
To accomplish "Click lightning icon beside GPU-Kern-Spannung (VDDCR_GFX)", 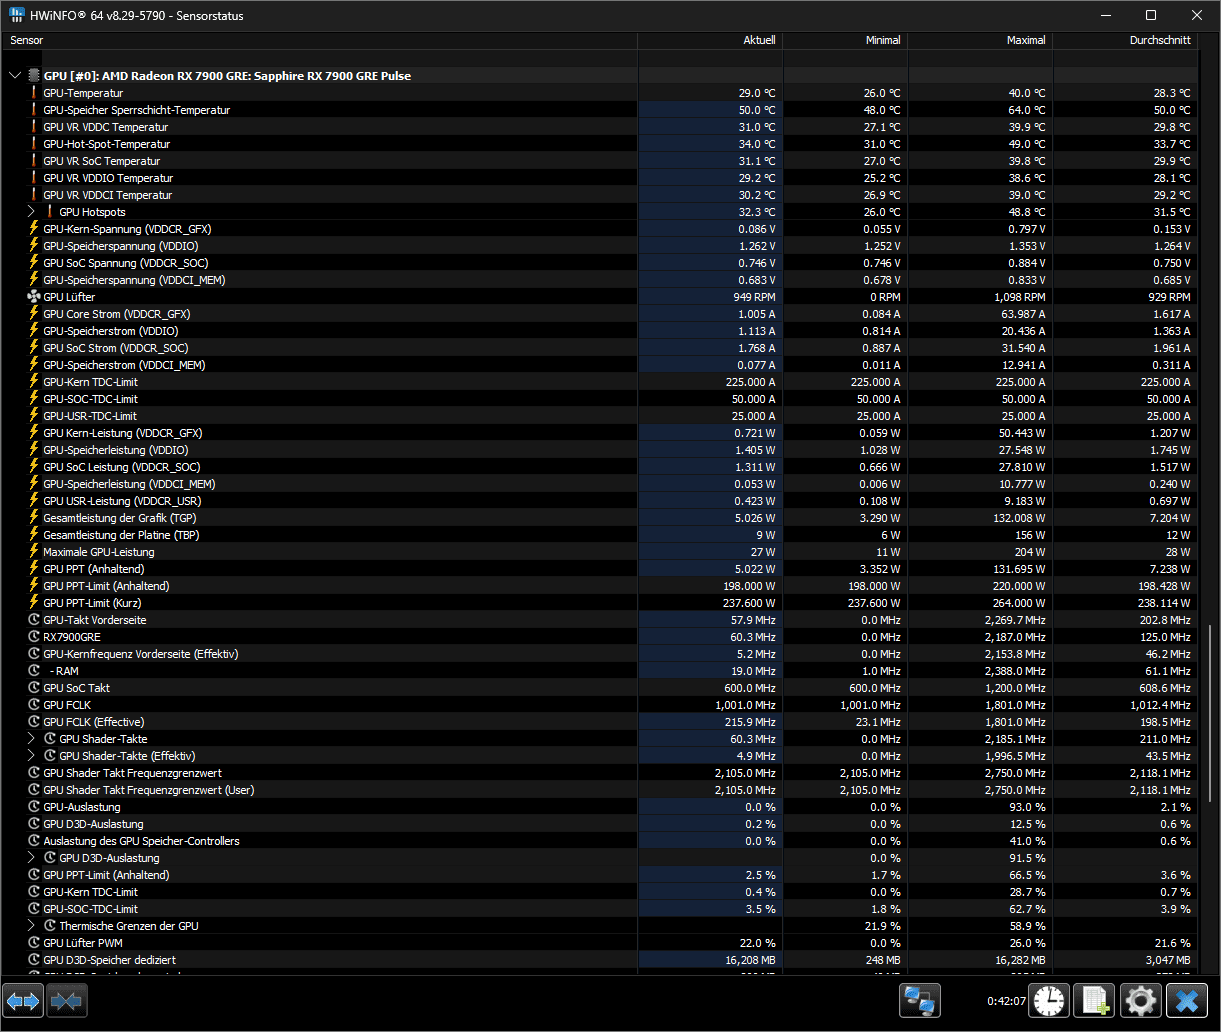I will (x=33, y=229).
